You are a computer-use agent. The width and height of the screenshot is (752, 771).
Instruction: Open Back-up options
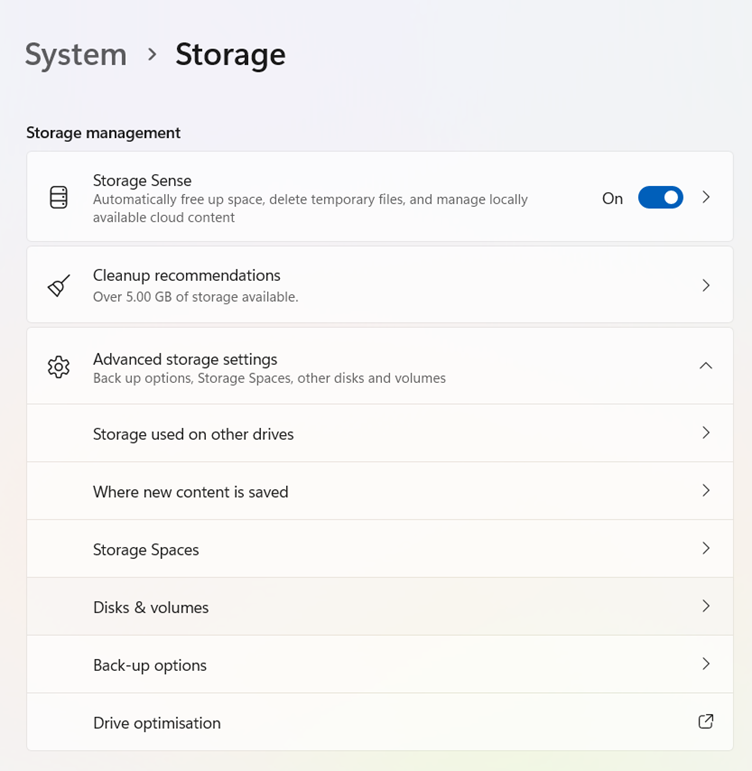pos(380,664)
